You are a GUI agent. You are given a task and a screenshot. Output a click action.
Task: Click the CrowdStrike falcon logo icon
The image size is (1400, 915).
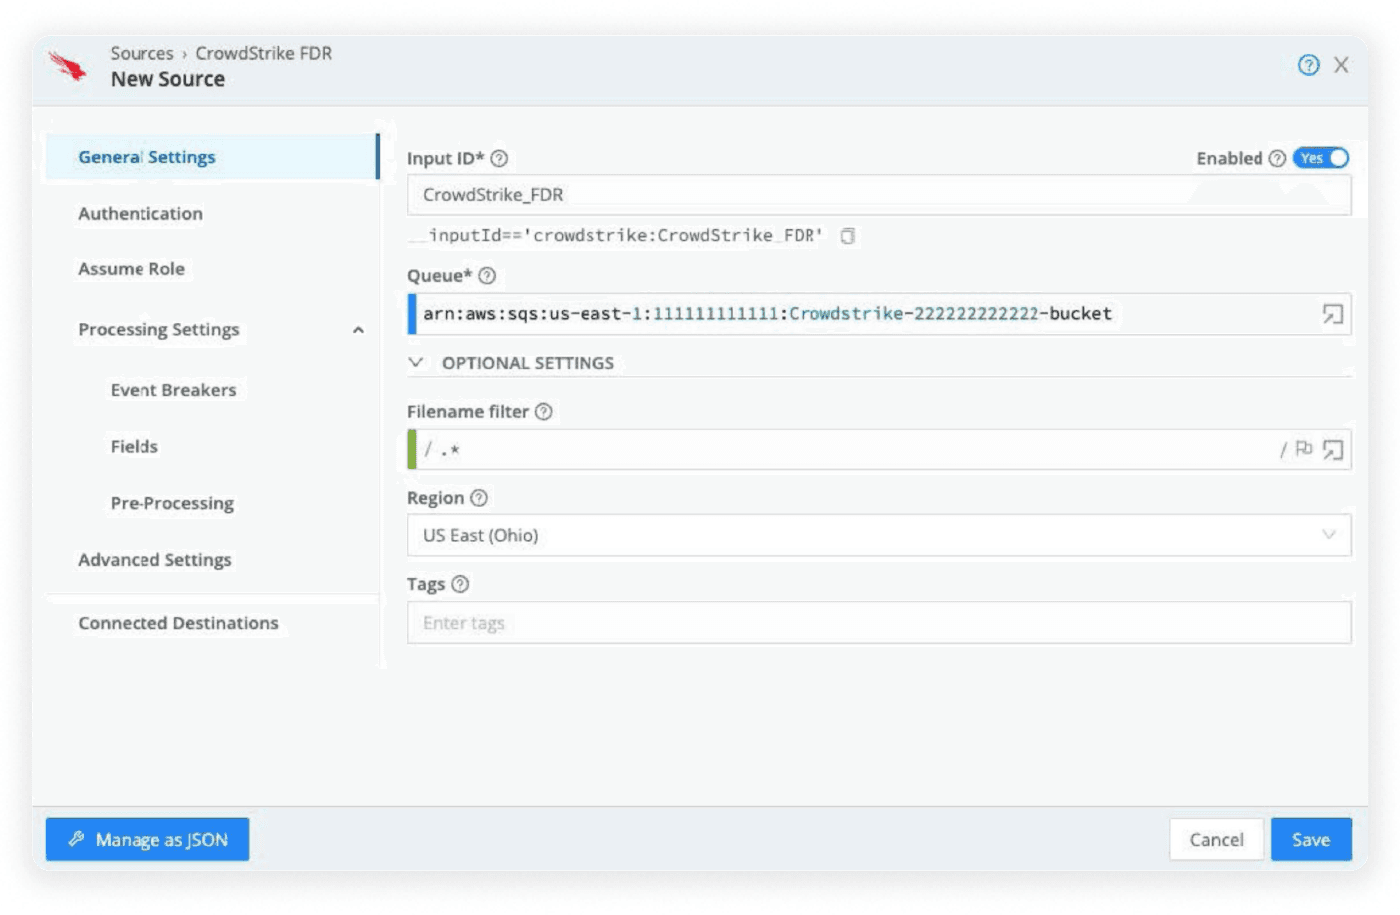click(67, 67)
